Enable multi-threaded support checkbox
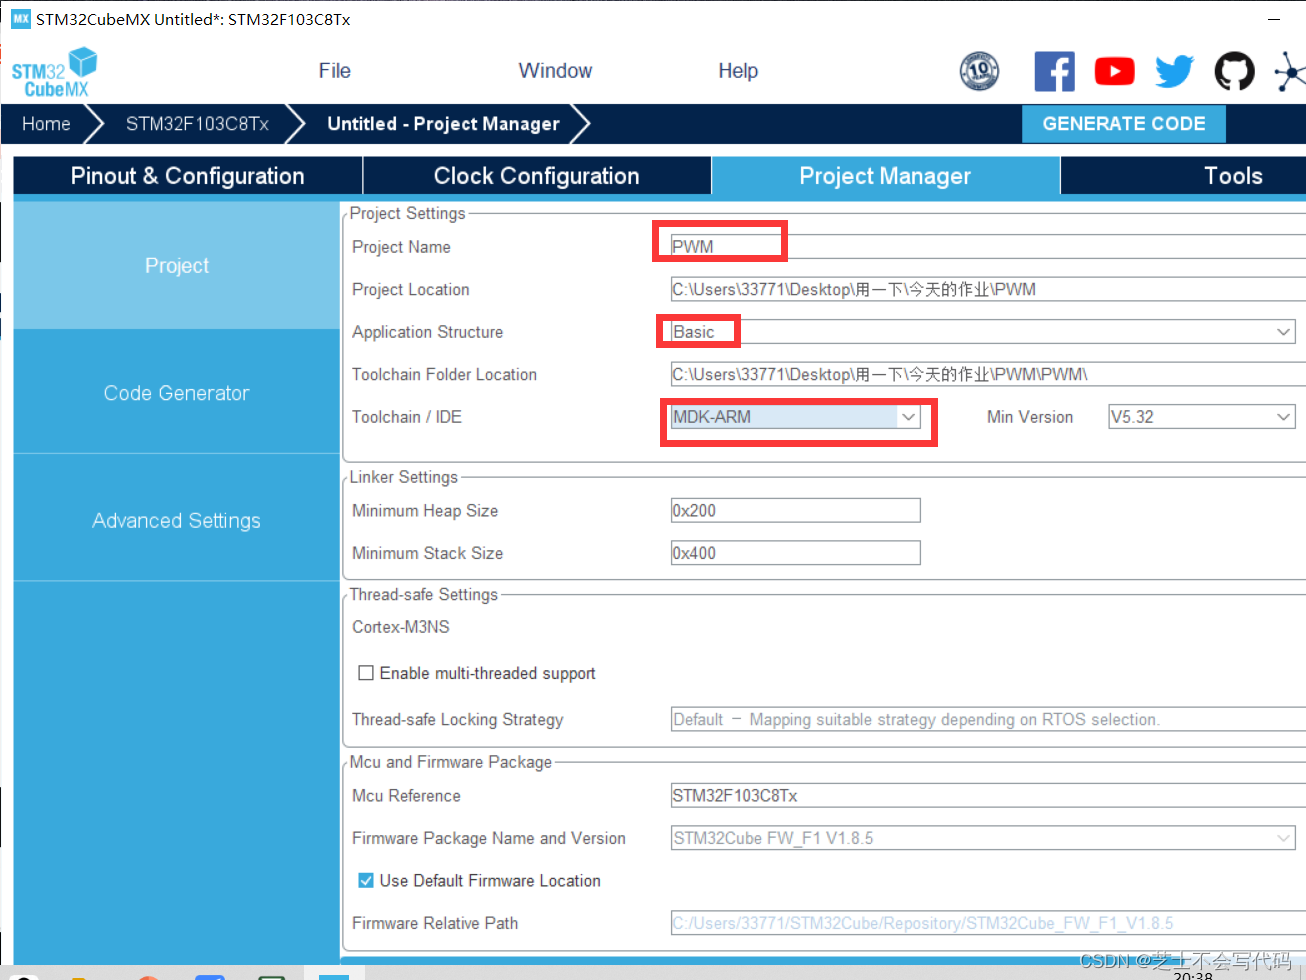Viewport: 1306px width, 980px height. tap(366, 673)
